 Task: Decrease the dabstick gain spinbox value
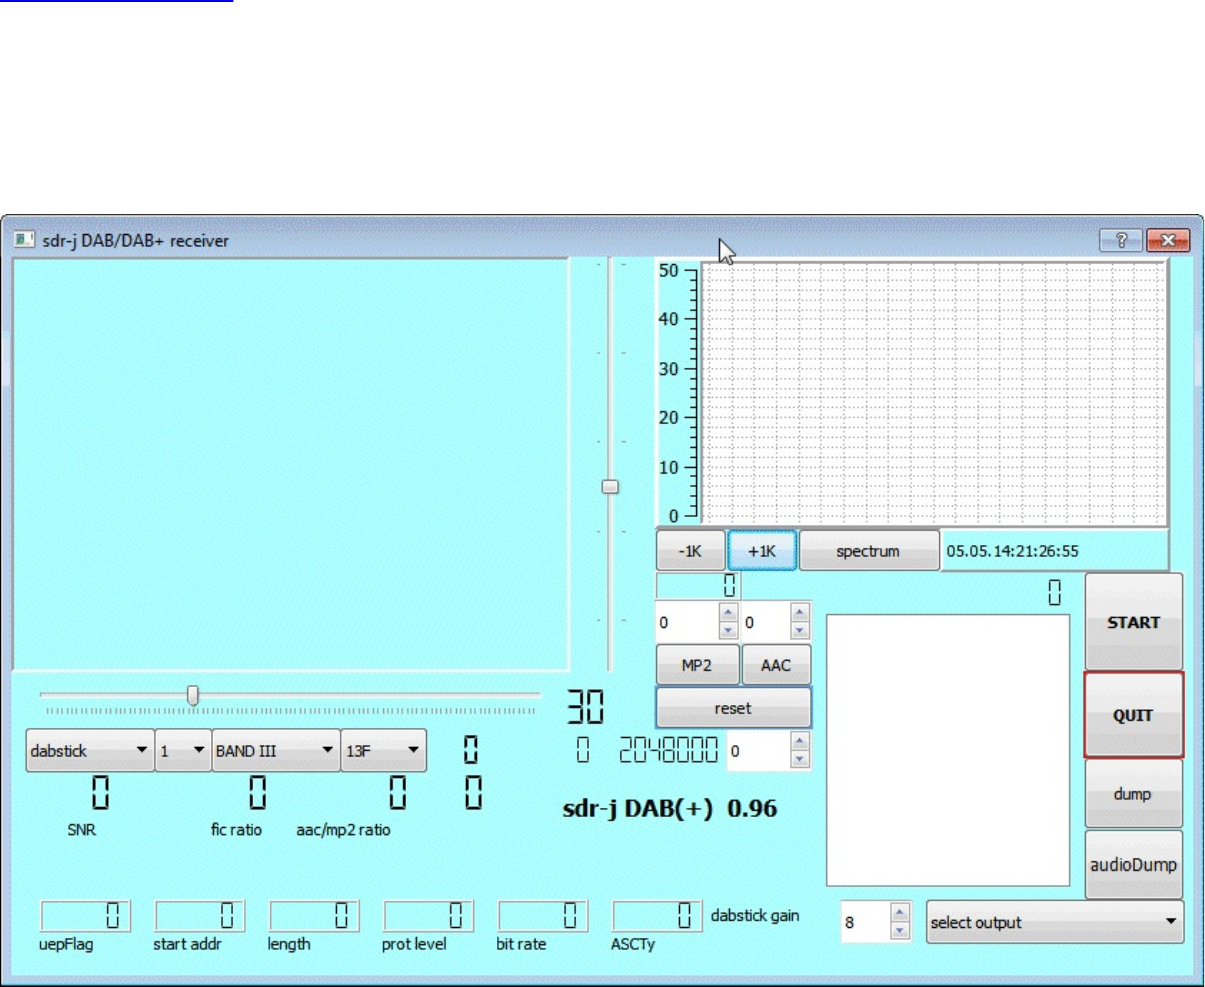[900, 931]
